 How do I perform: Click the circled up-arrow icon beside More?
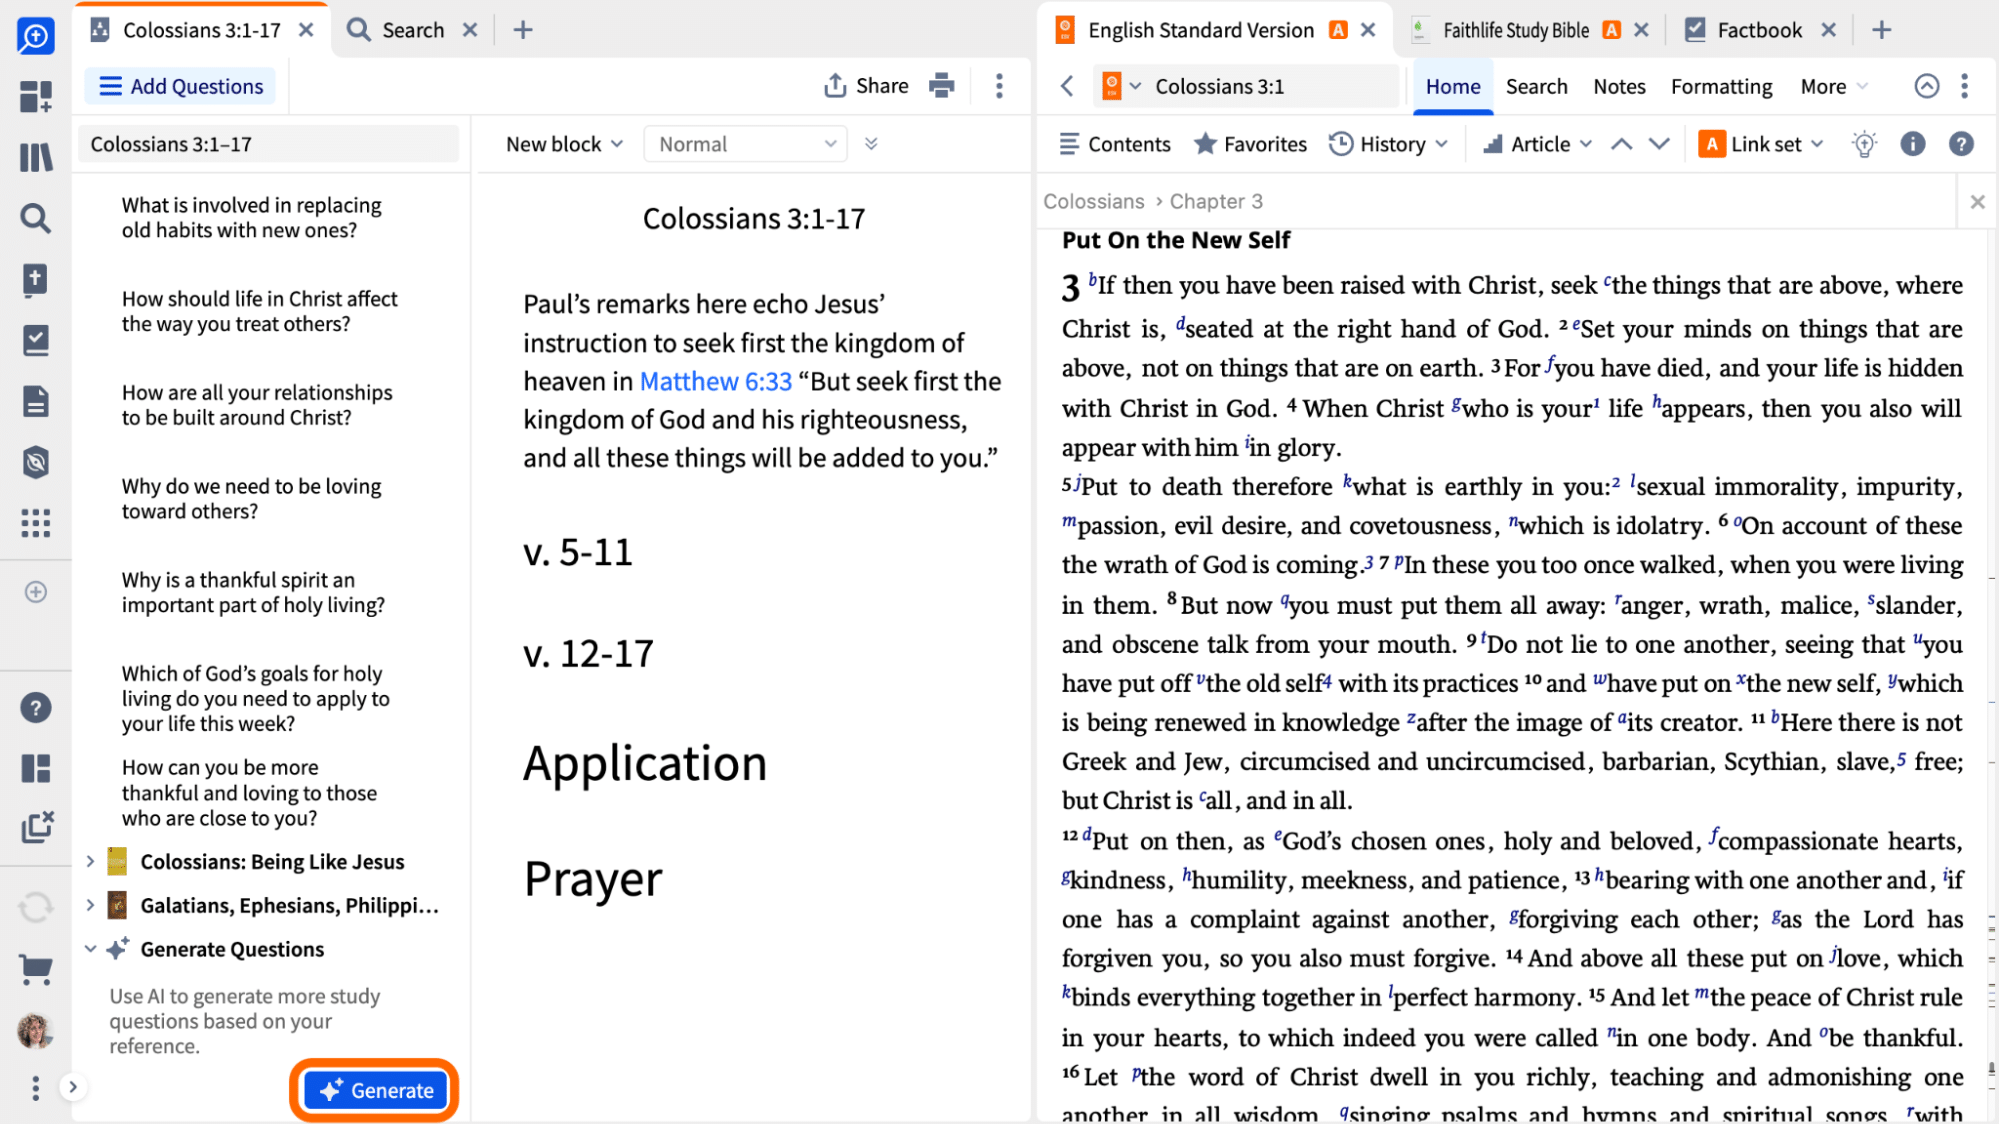pyautogui.click(x=1927, y=86)
